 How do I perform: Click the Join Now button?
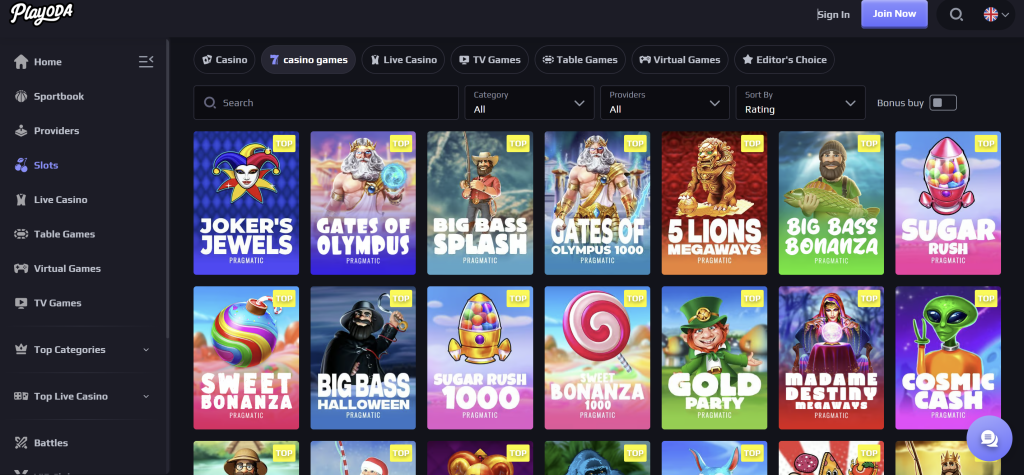click(x=893, y=14)
